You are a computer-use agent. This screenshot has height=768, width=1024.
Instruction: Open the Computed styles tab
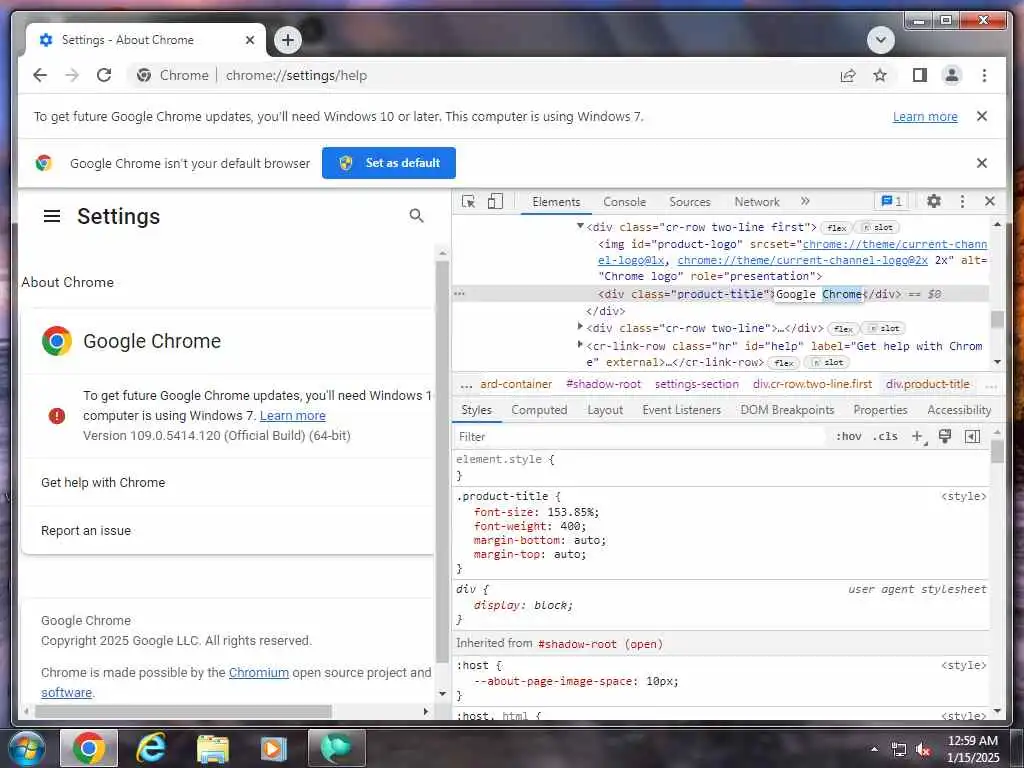point(539,410)
